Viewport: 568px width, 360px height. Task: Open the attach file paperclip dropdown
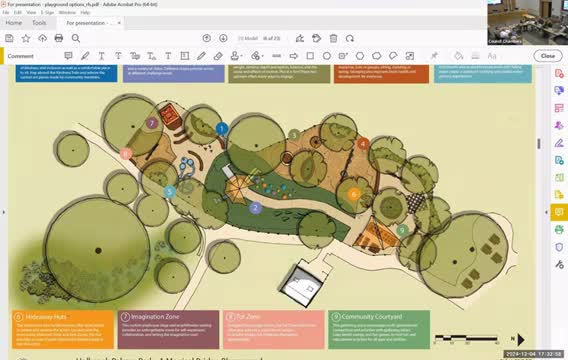point(257,56)
